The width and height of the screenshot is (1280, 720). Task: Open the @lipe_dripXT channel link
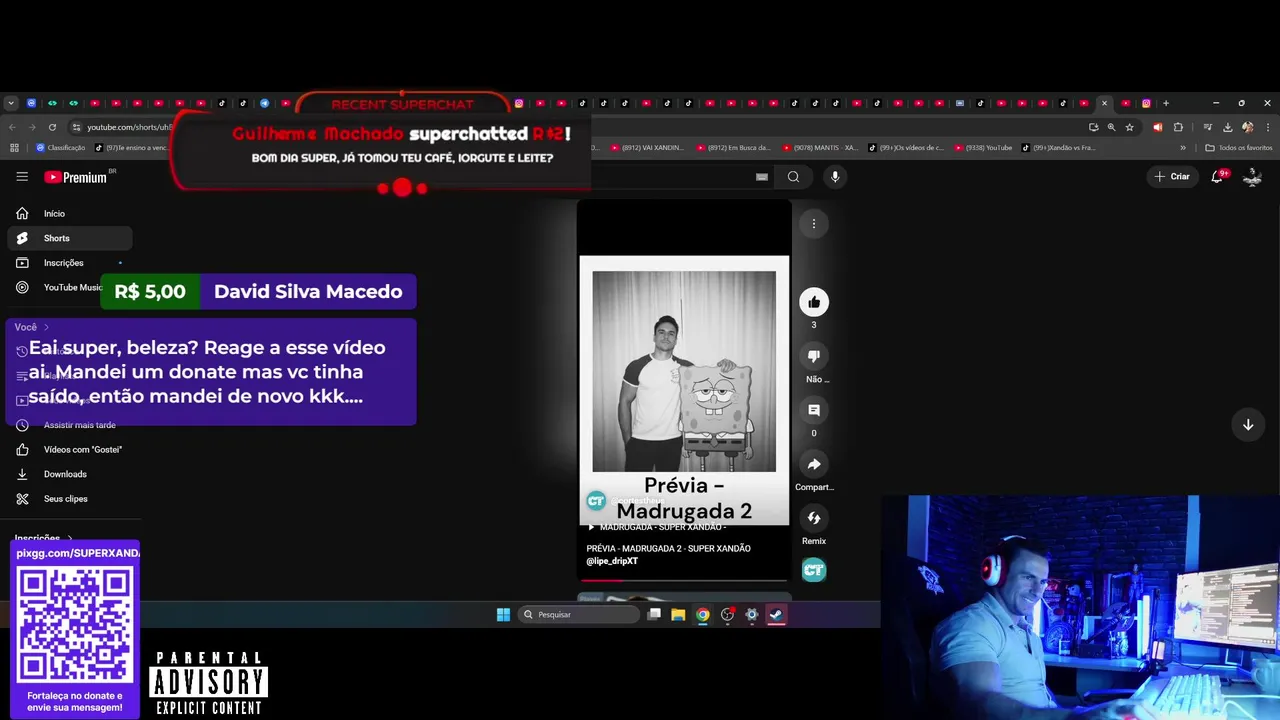click(612, 561)
